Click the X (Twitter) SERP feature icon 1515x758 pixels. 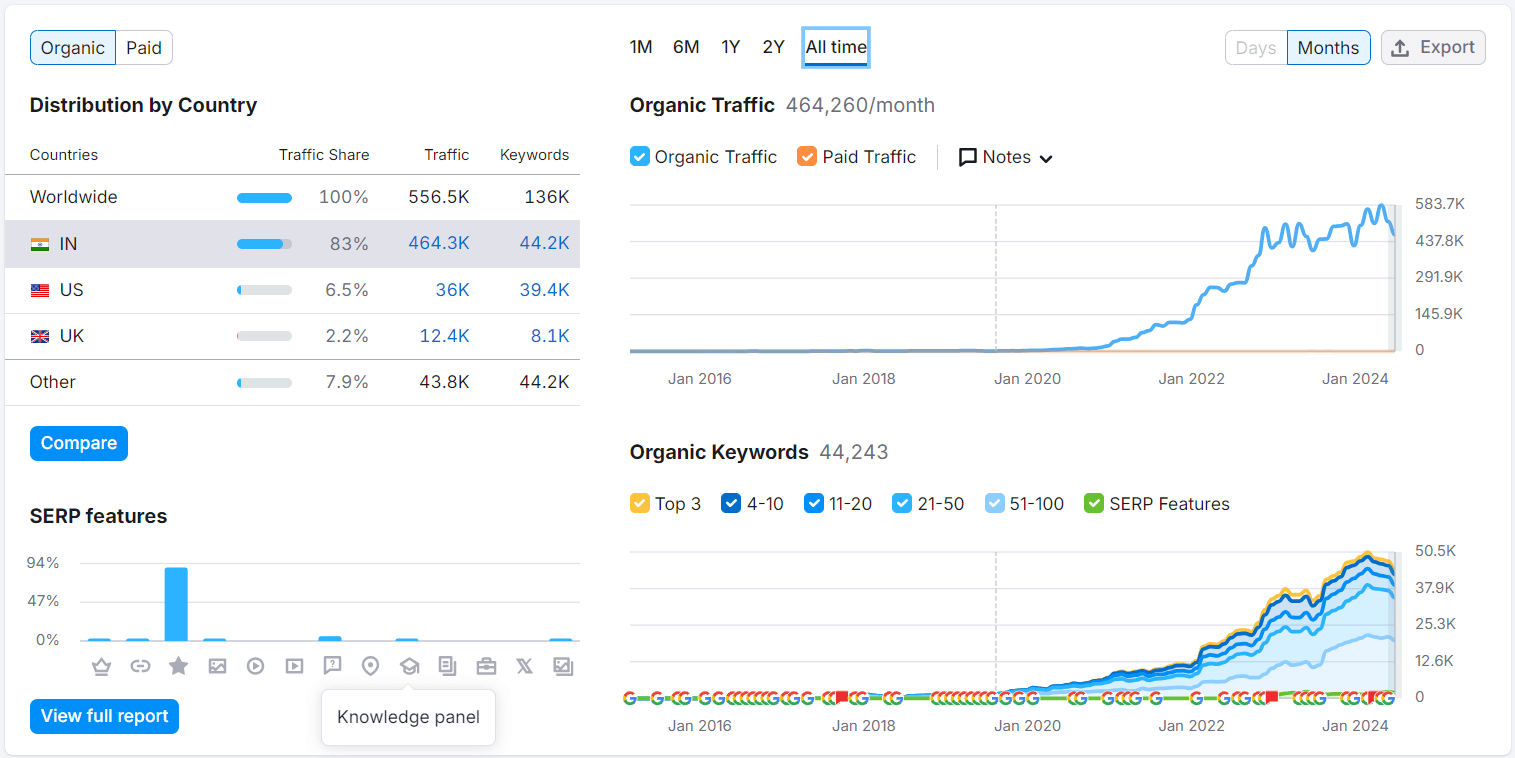524,666
